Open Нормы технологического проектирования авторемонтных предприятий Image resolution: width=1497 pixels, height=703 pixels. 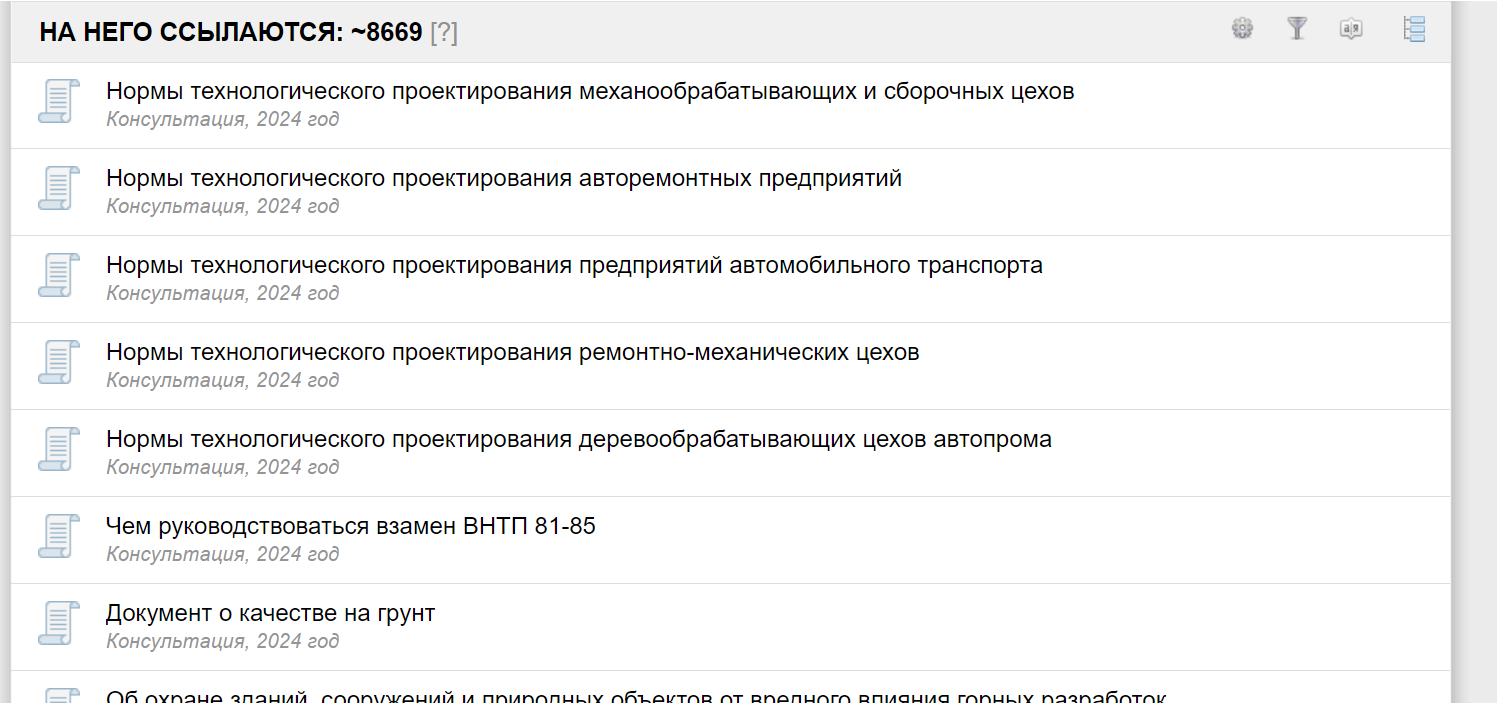pyautogui.click(x=504, y=178)
